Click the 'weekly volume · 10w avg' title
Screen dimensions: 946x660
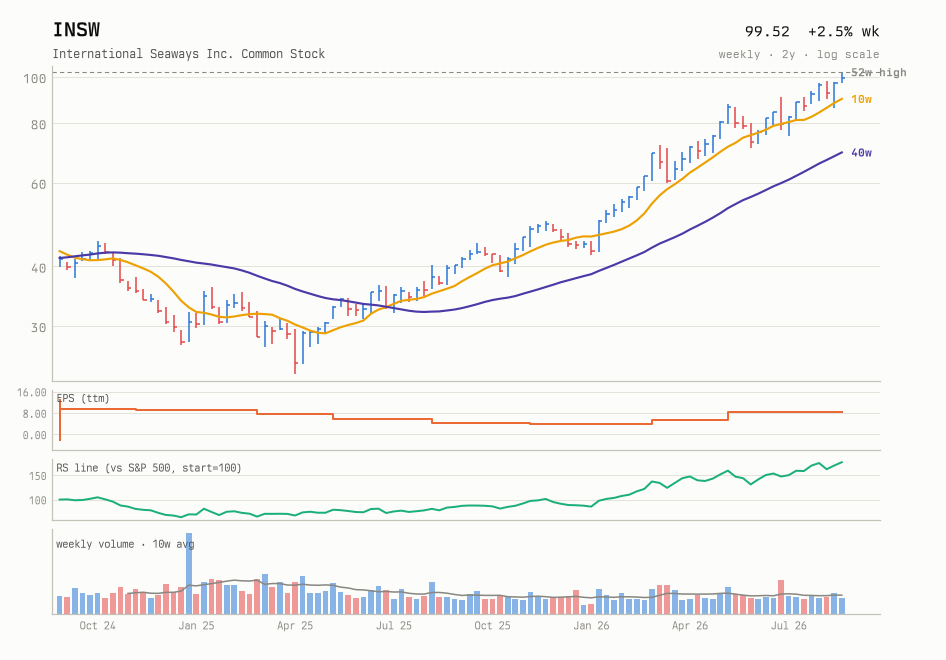[125, 544]
